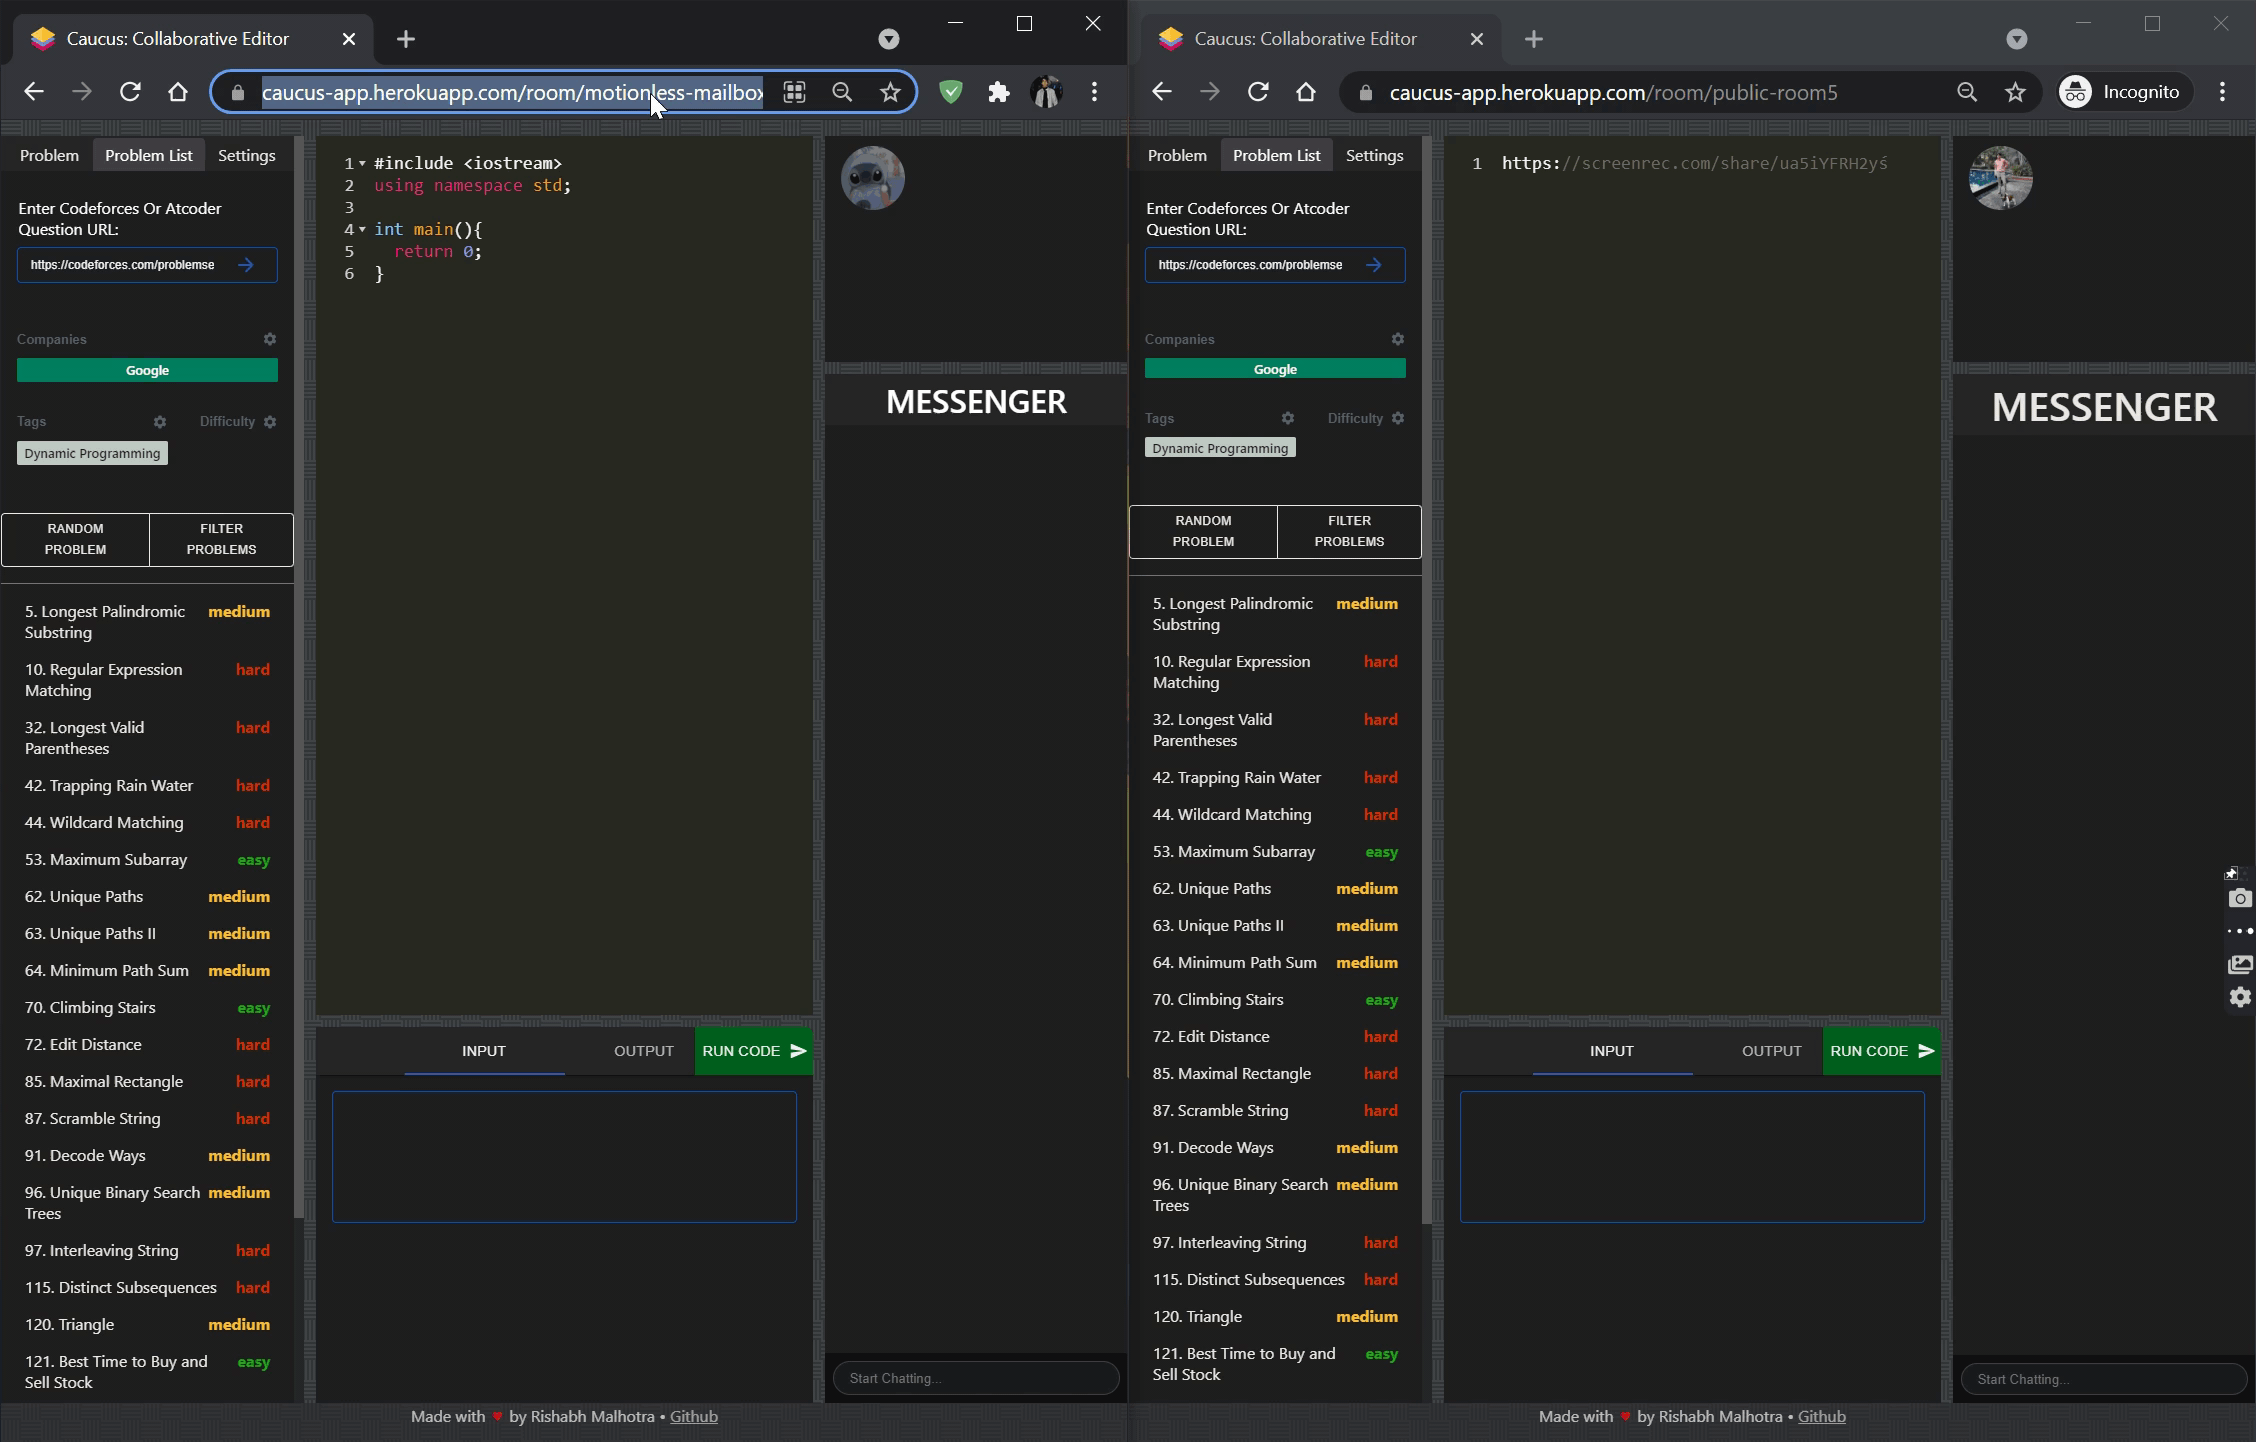Image resolution: width=2256 pixels, height=1442 pixels.
Task: Select Dynamic Programming tag filter
Action: (92, 452)
